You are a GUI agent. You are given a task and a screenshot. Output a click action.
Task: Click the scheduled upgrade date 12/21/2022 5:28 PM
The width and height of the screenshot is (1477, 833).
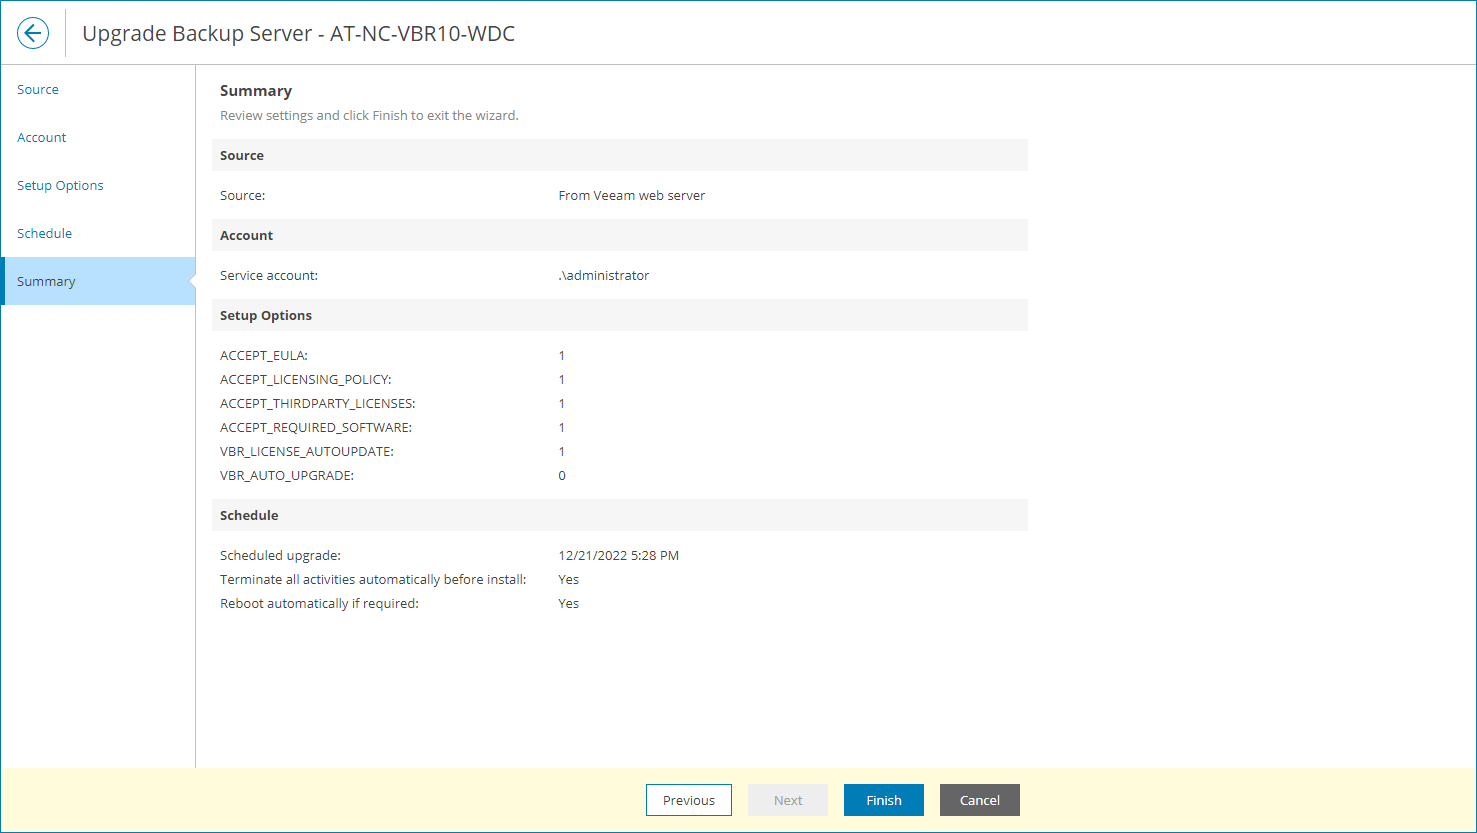(619, 555)
